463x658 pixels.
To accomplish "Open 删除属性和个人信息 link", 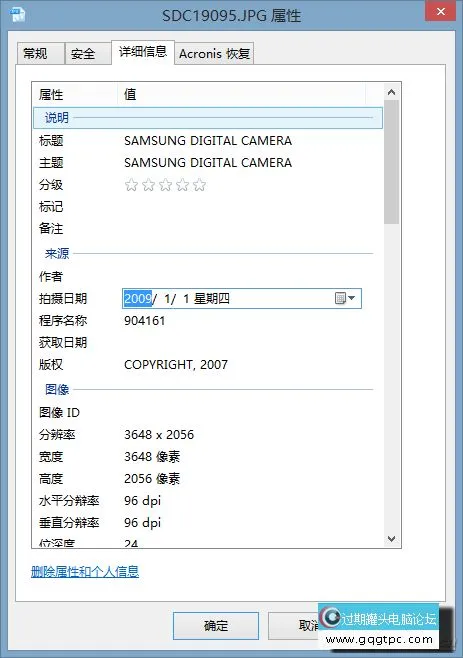I will (85, 572).
